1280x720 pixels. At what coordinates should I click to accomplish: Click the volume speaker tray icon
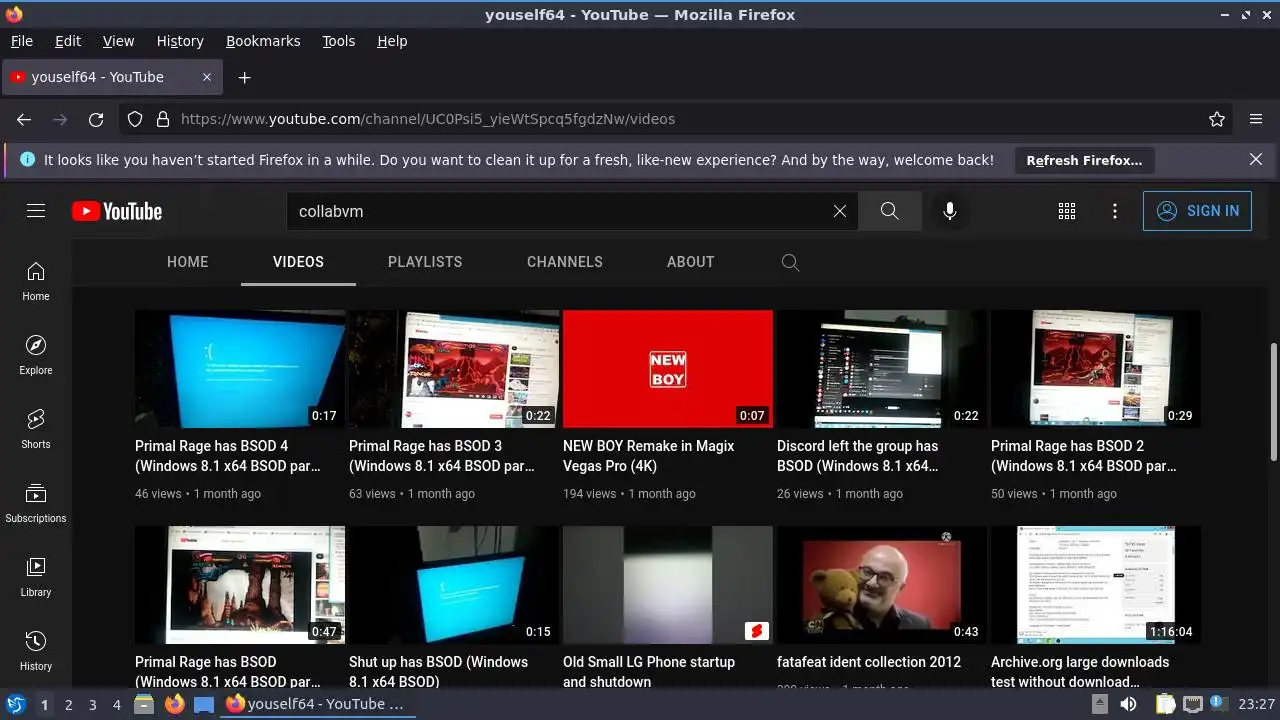1128,704
